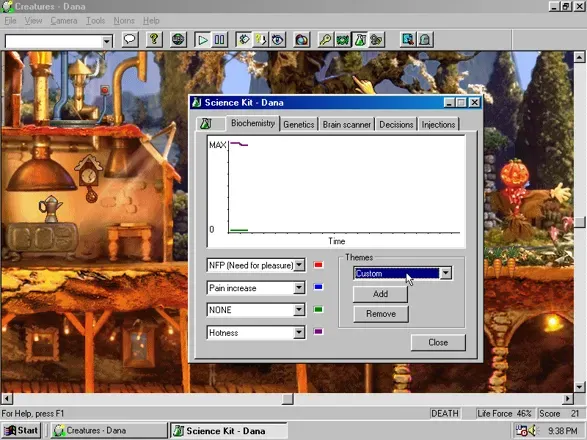This screenshot has height=440, width=587.
Task: Click the Observation kit magnifier toolbar icon
Action: (408, 39)
